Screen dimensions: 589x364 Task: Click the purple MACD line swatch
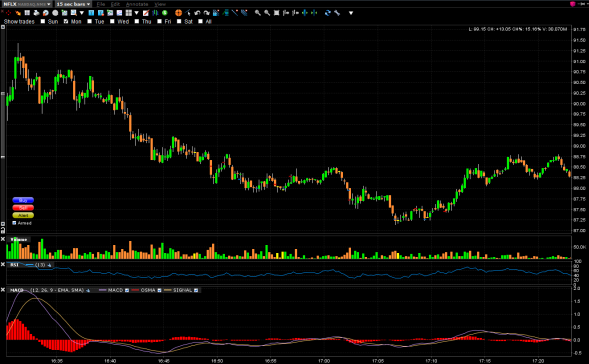click(103, 290)
